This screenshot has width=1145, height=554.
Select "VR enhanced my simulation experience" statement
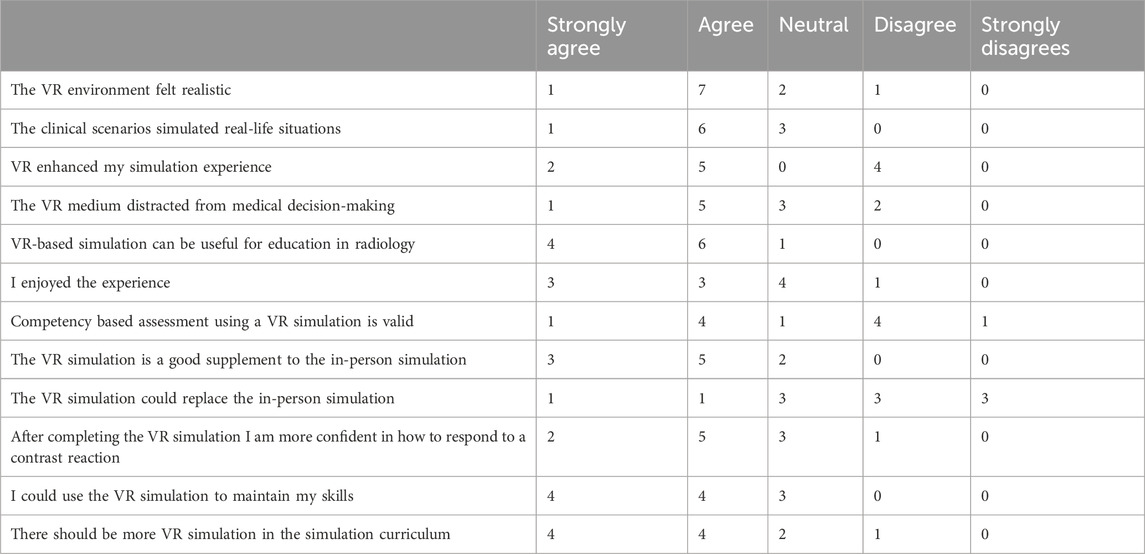(x=134, y=167)
